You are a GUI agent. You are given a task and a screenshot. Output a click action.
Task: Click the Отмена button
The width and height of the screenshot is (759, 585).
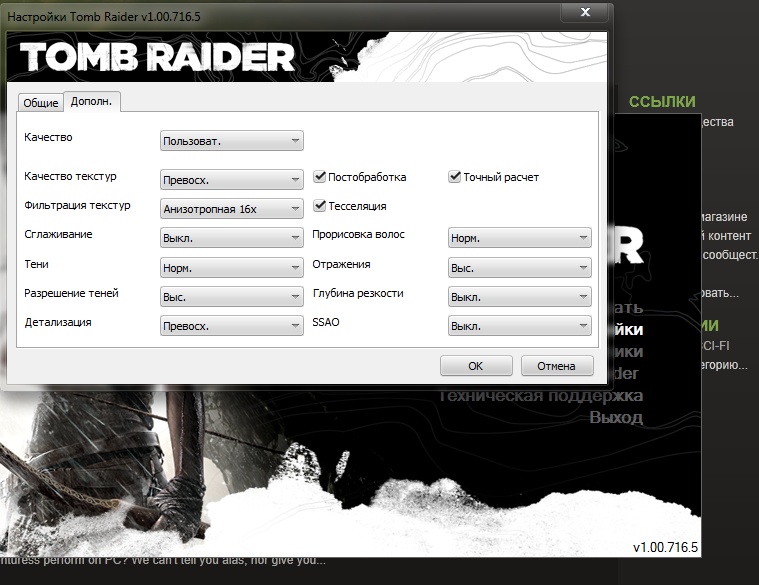[x=557, y=366]
